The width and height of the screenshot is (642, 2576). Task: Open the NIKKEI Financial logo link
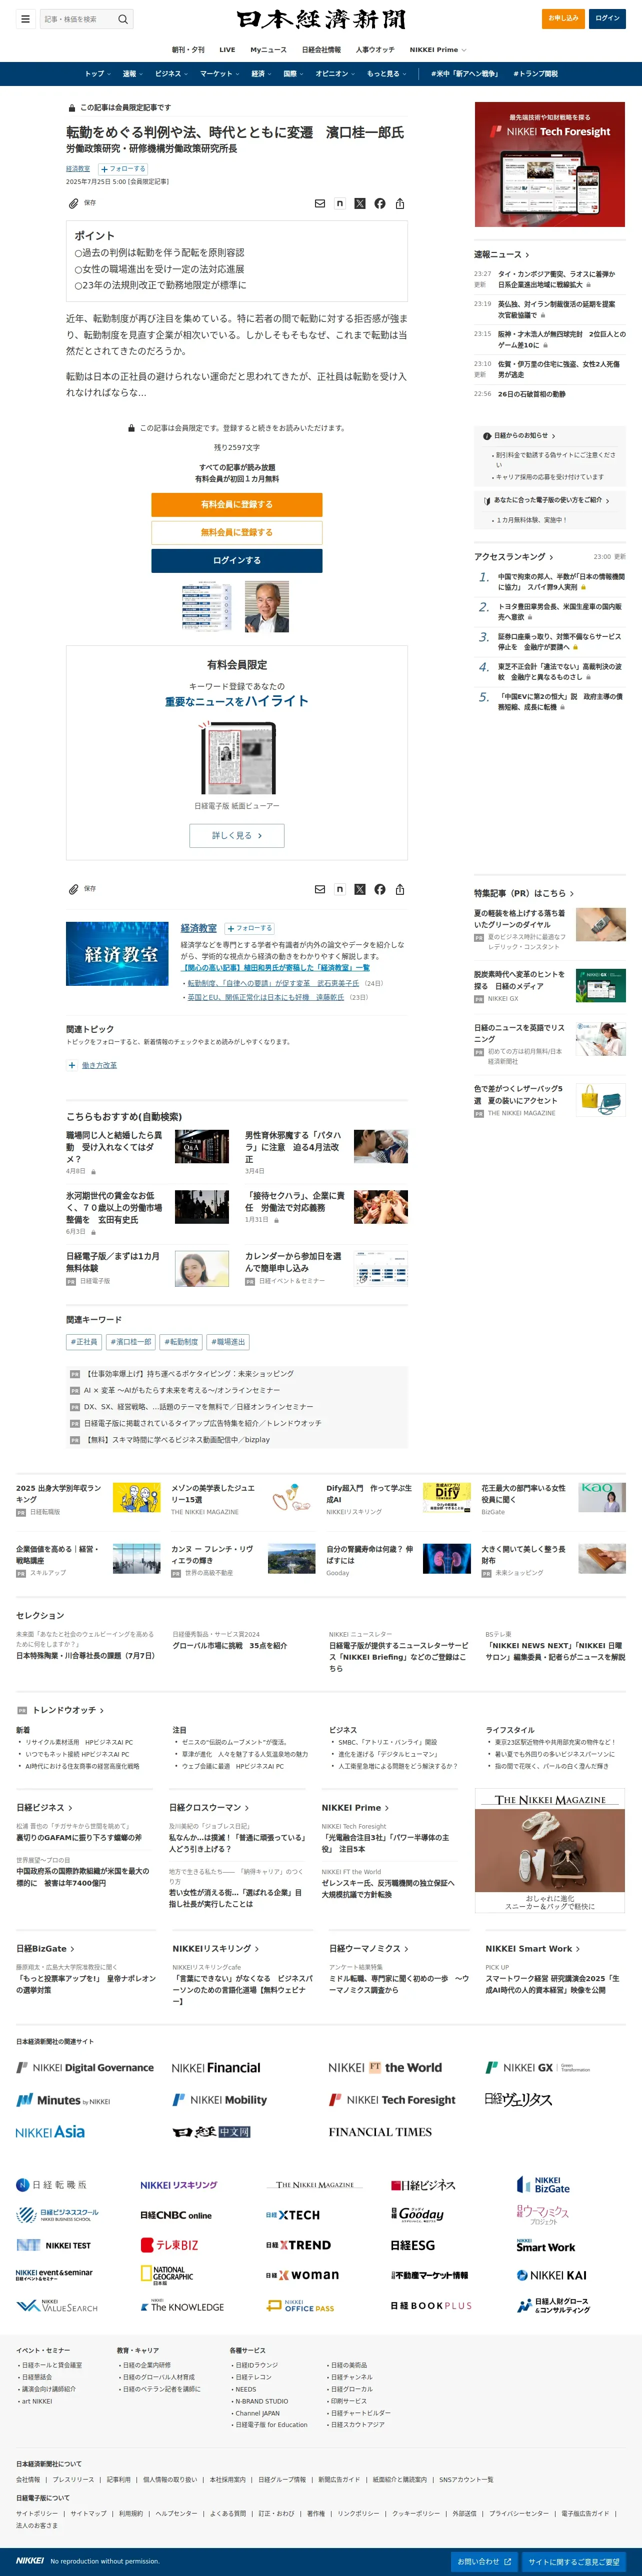coord(216,2067)
